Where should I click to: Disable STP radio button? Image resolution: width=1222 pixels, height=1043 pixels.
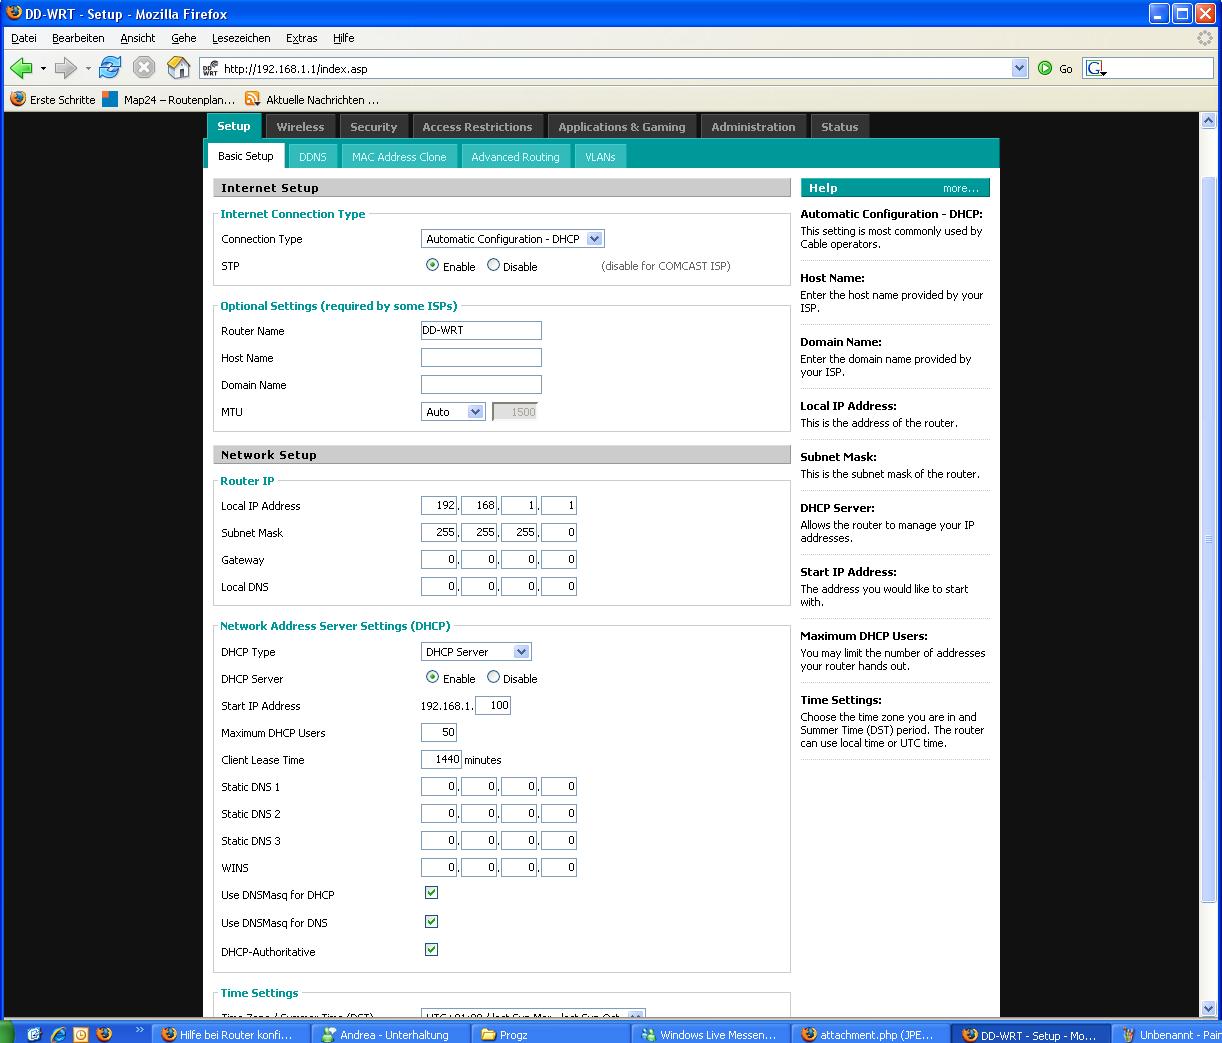click(493, 265)
